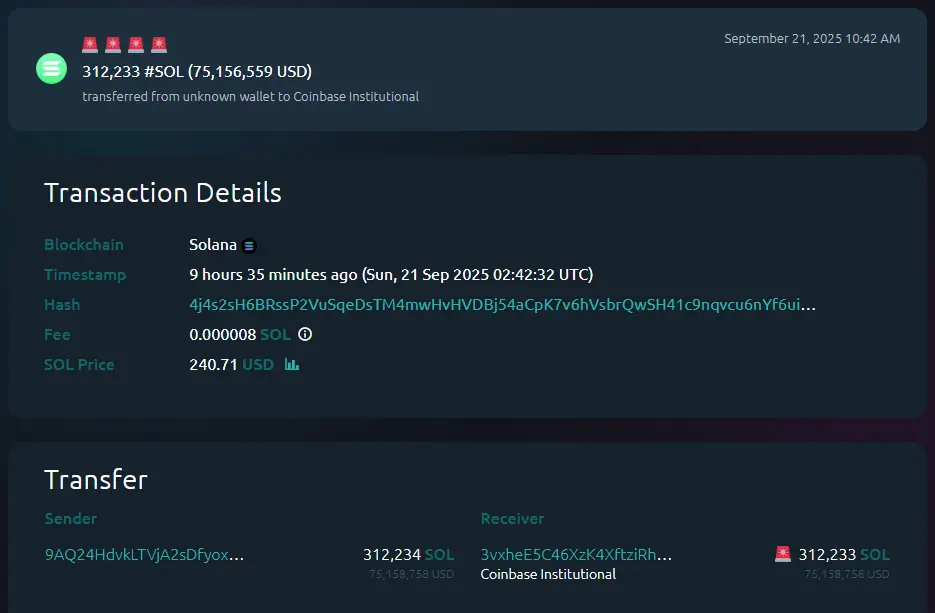This screenshot has width=935, height=613.
Task: Open sender wallet address 9AQ24HdvkLTVjA2sDfyox
Action: point(144,554)
